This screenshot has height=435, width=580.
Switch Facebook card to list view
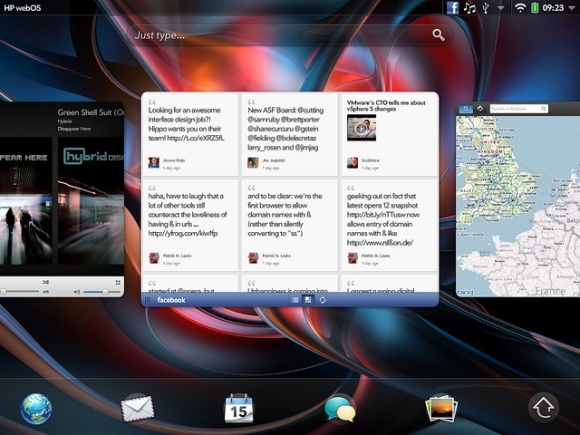pyautogui.click(x=295, y=300)
